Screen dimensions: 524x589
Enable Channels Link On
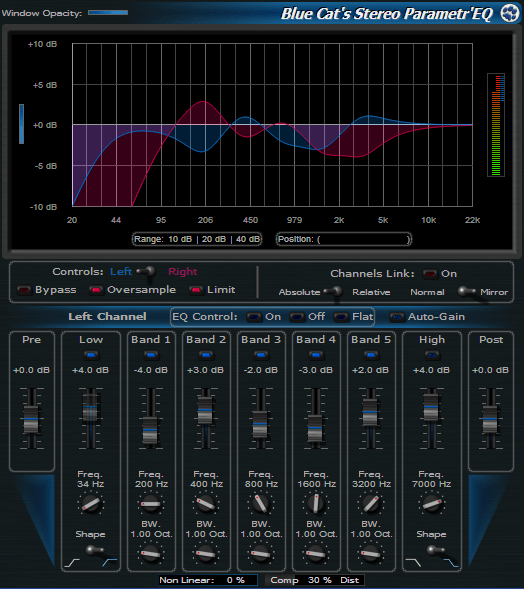[430, 274]
